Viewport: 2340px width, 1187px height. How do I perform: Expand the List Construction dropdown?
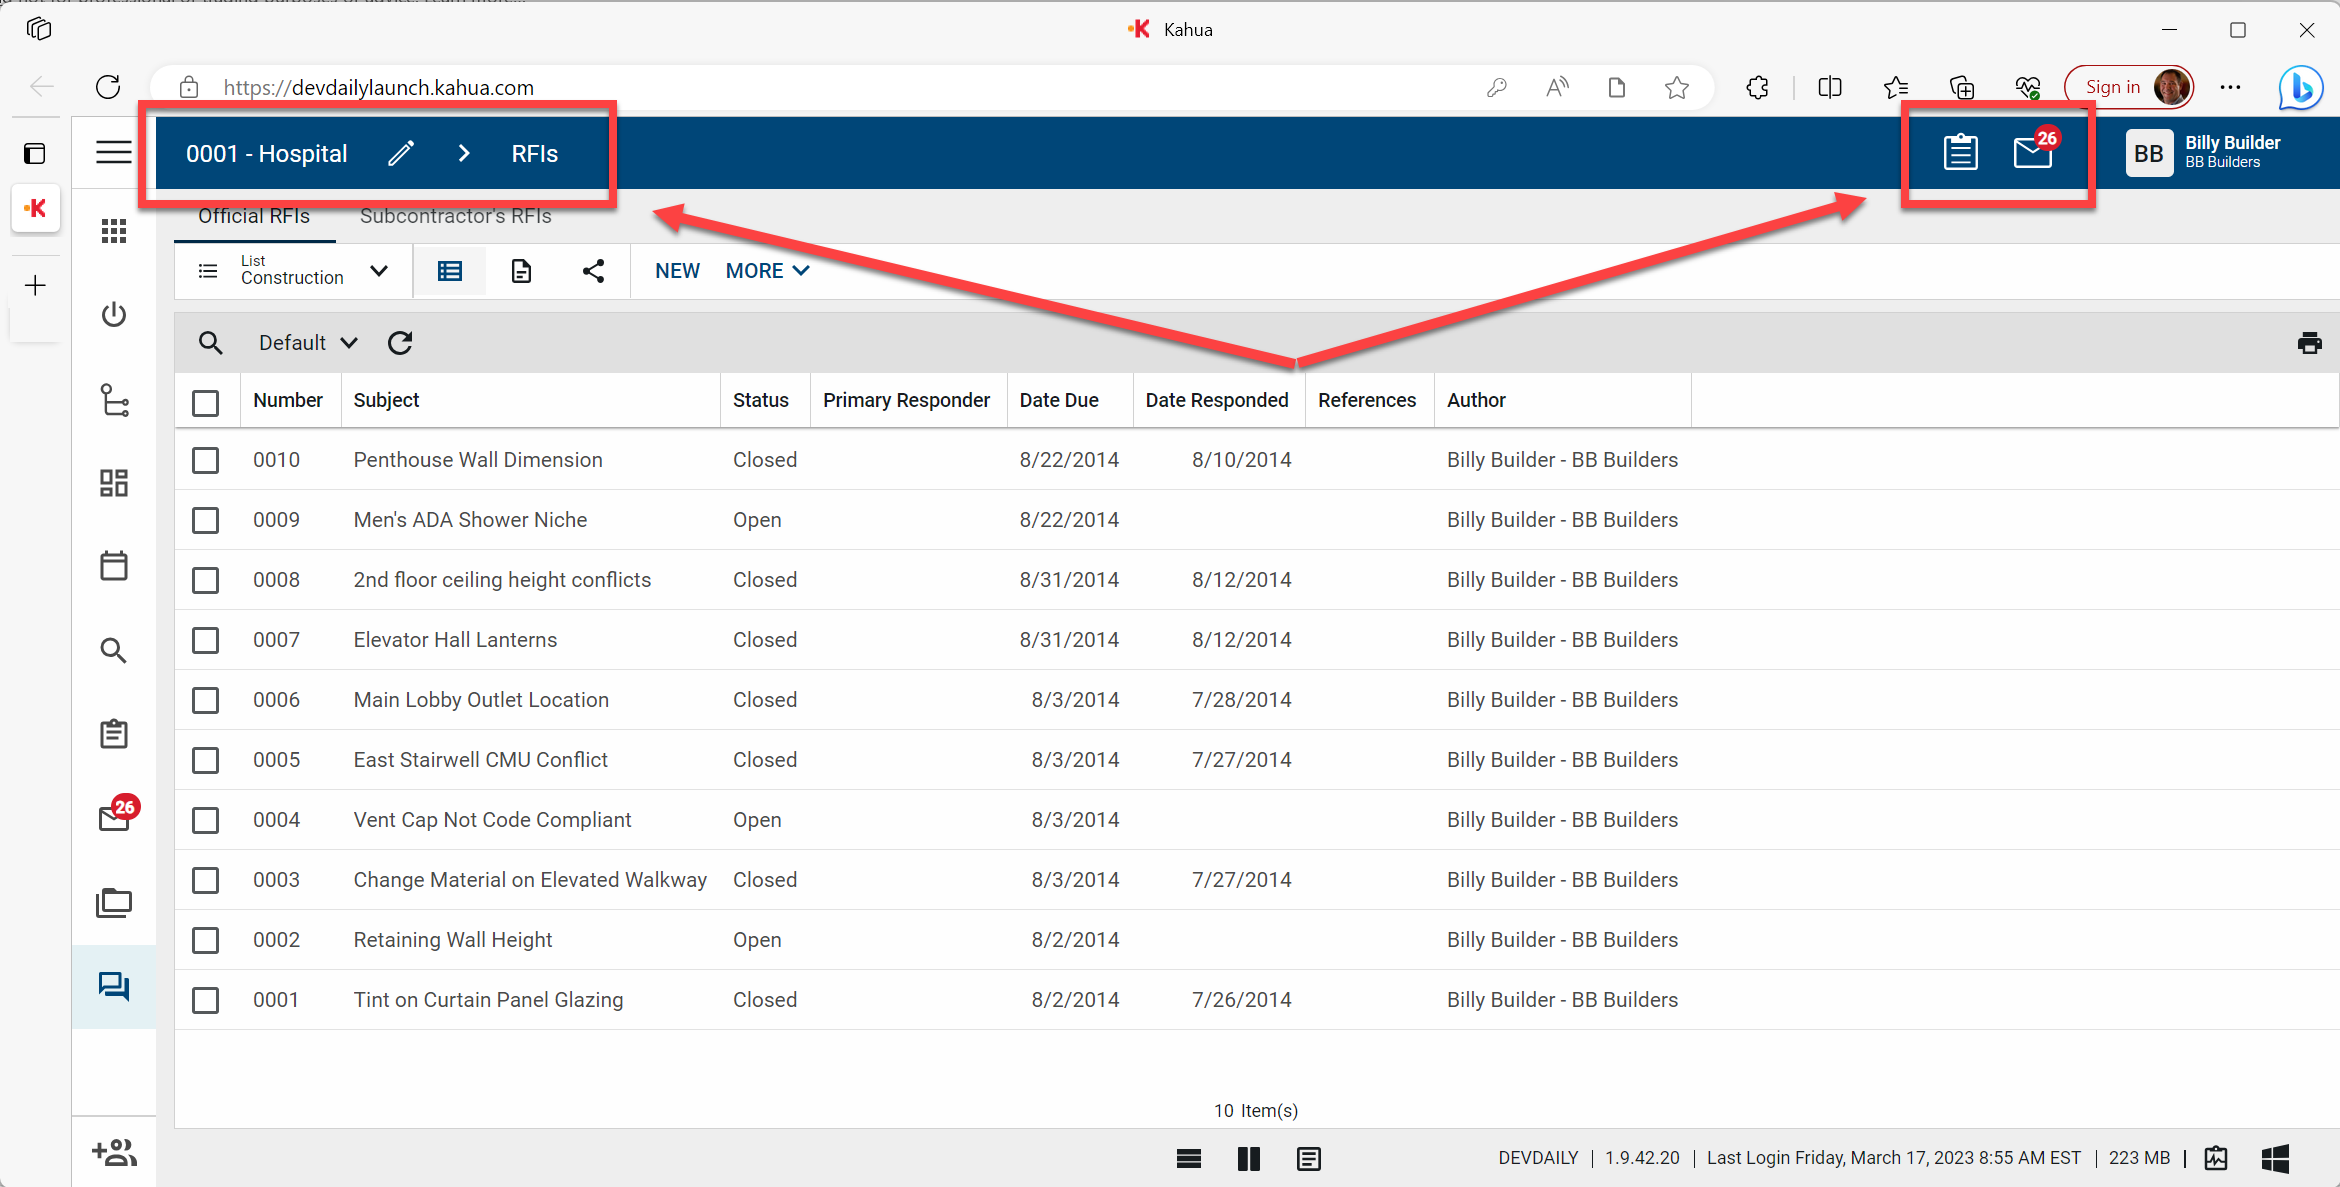pos(378,271)
